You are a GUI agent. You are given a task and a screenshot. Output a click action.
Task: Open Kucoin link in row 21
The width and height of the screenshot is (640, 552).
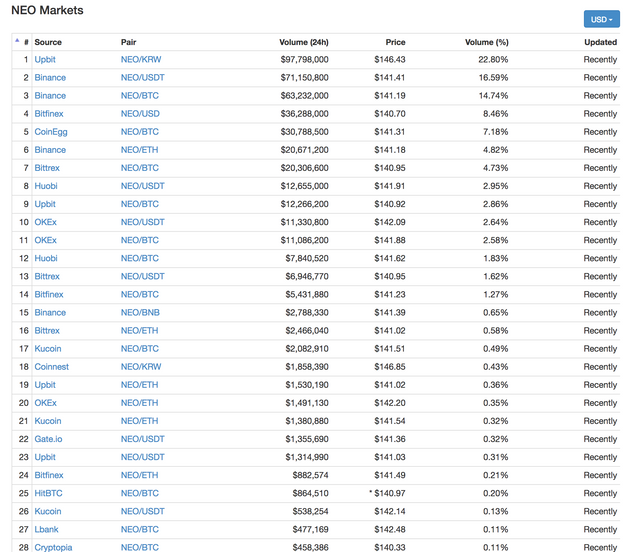point(48,421)
